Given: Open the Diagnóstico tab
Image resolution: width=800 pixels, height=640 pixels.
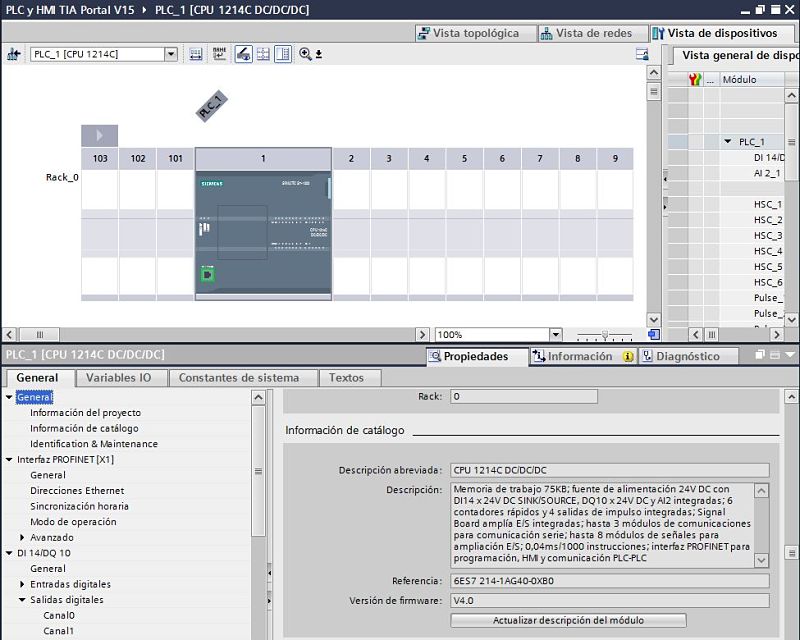Looking at the screenshot, I should (688, 356).
